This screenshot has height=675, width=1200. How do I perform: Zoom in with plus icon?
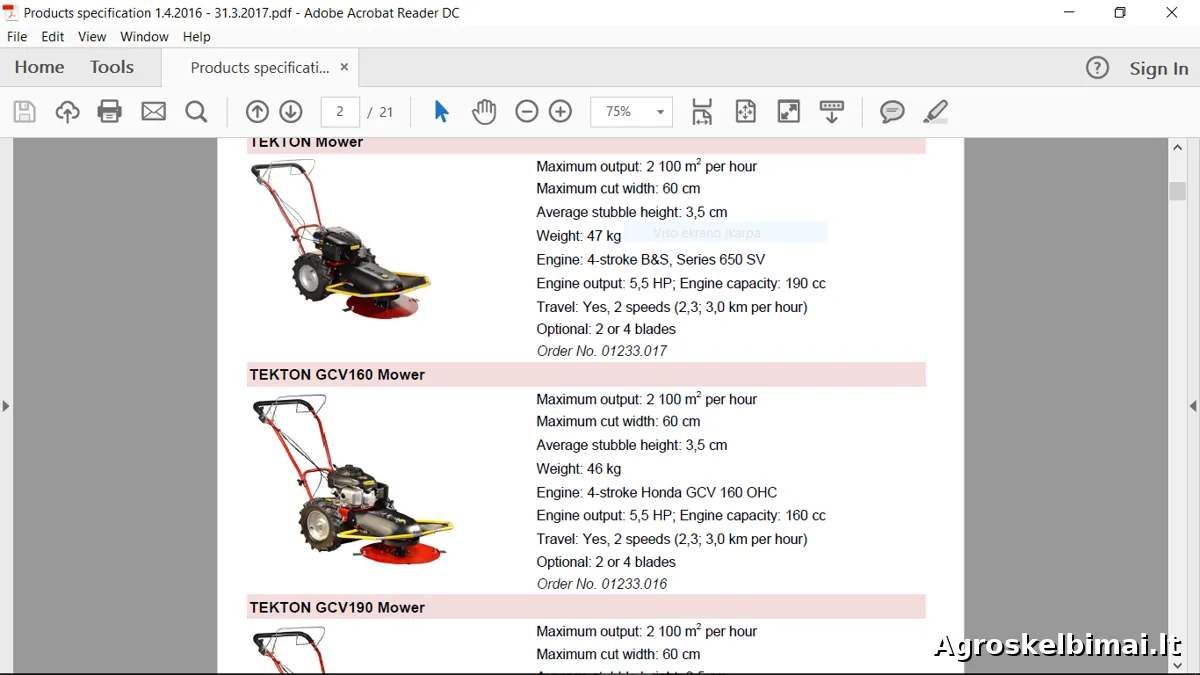coord(561,111)
